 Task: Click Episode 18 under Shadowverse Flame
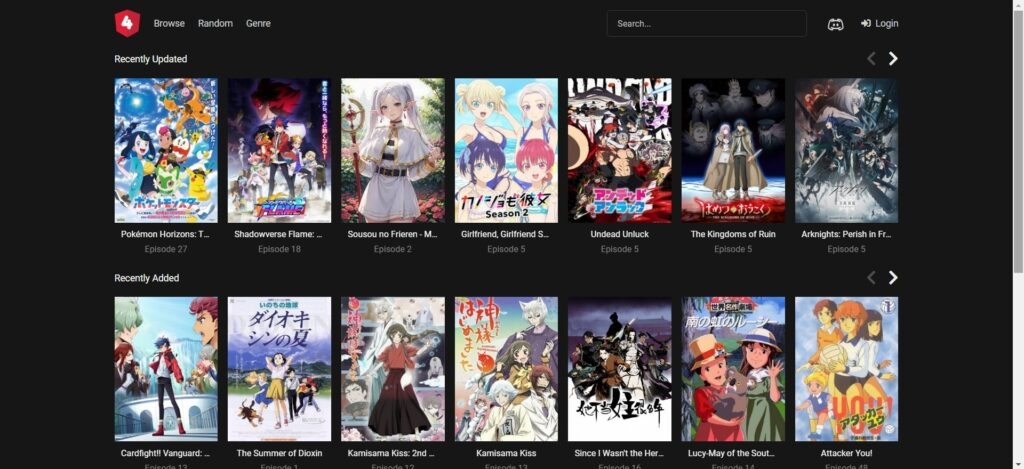280,249
